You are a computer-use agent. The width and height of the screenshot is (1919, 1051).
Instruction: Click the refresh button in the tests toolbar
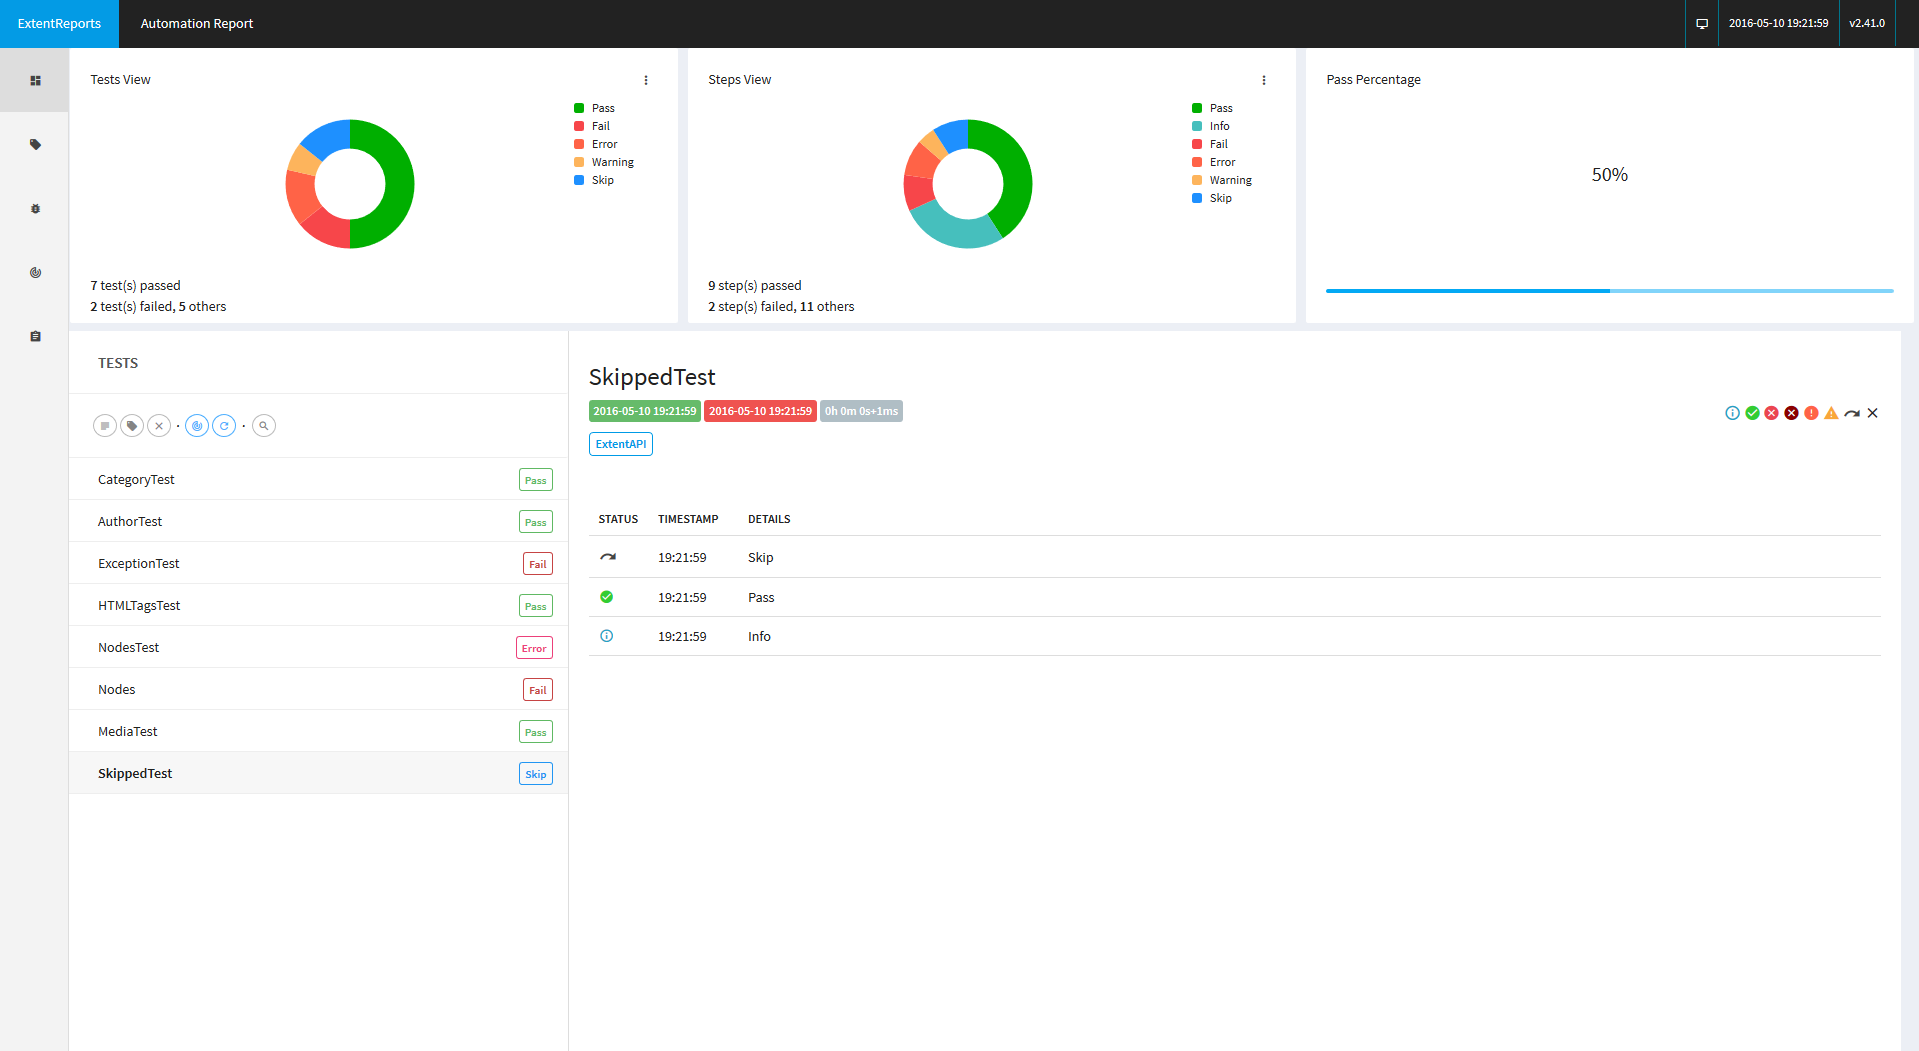pyautogui.click(x=225, y=426)
